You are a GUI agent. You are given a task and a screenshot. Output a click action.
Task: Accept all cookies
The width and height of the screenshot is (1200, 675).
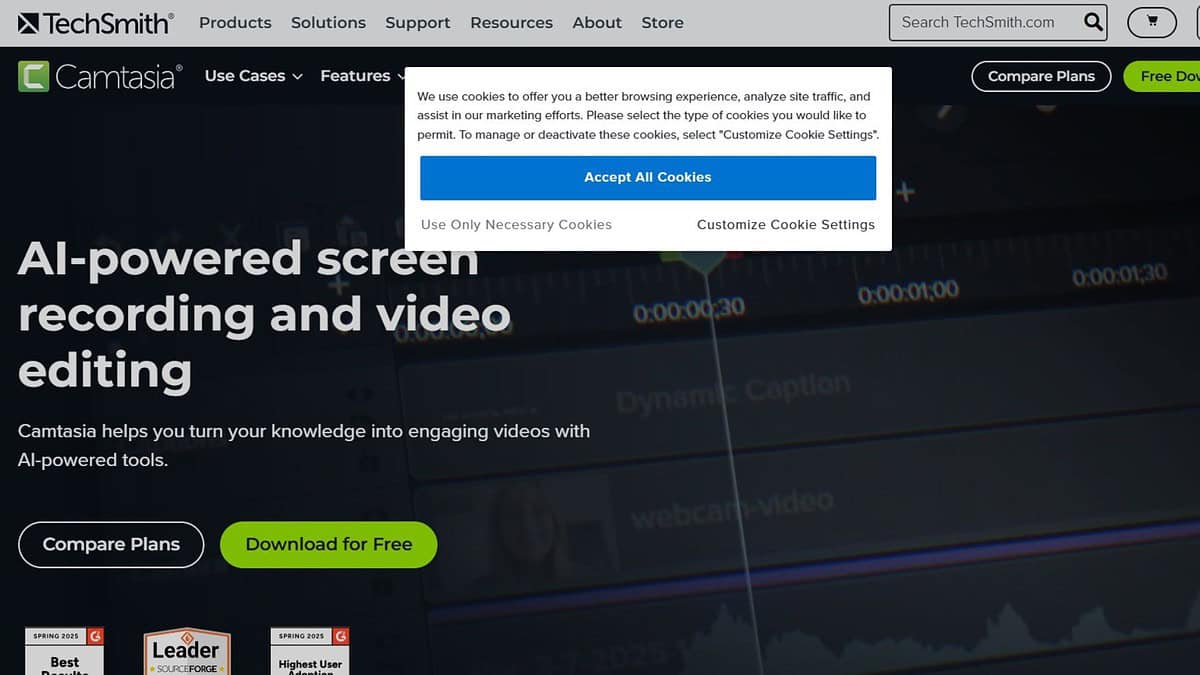coord(648,177)
